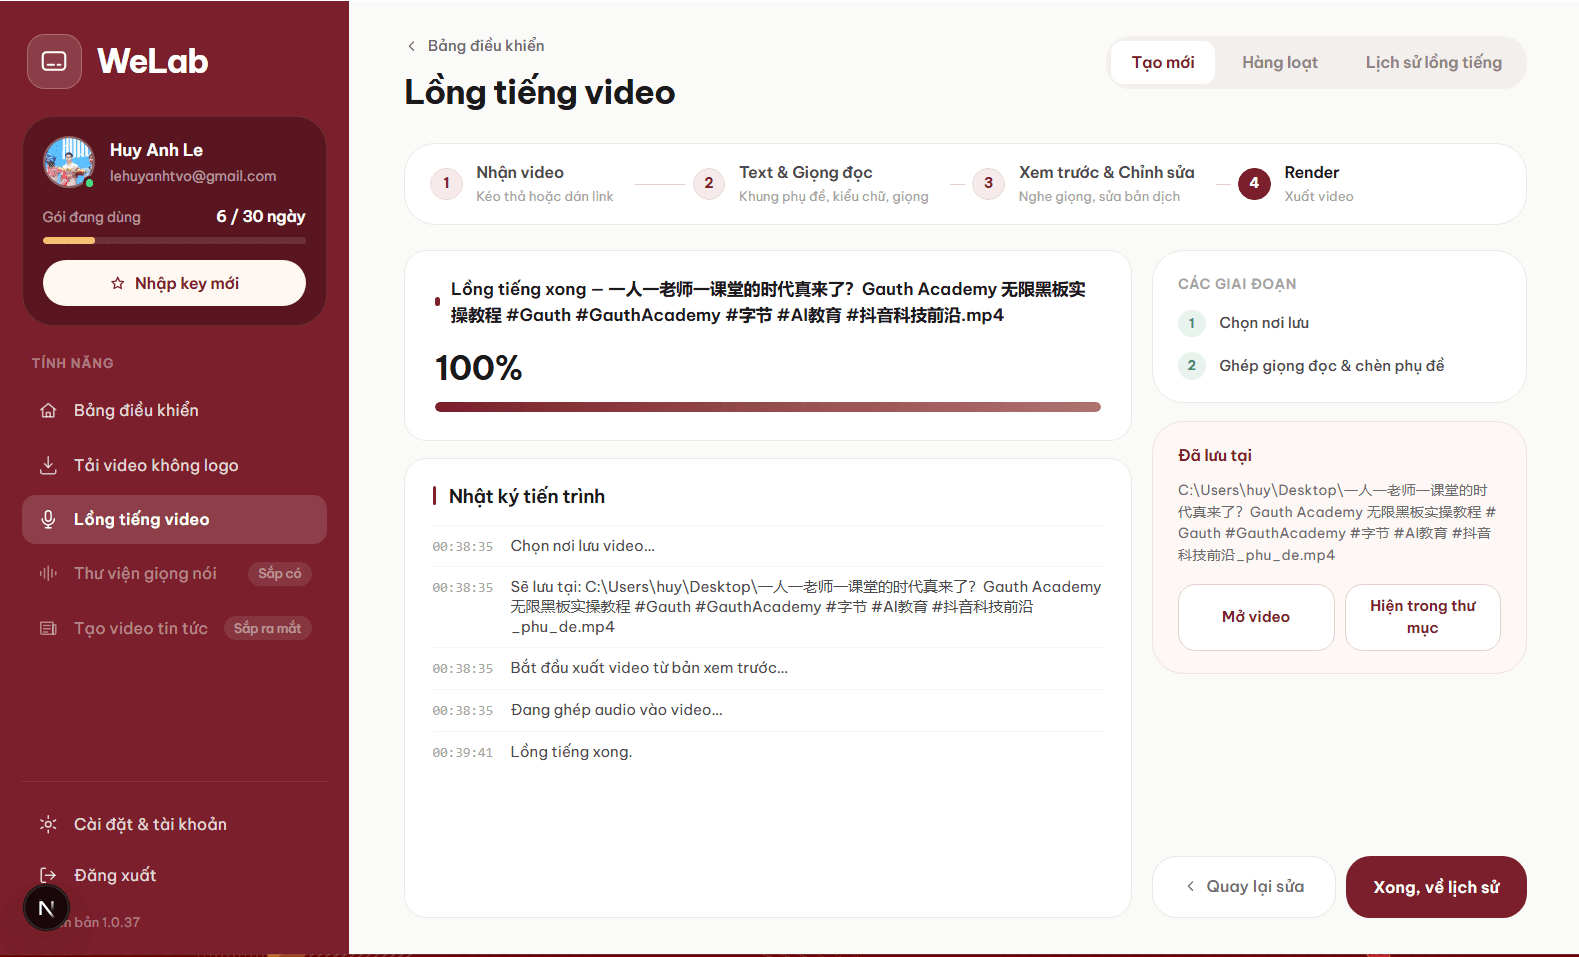Click log line 'Đang ghép audio vào video...'
Viewport: 1579px width, 957px height.
pos(616,710)
